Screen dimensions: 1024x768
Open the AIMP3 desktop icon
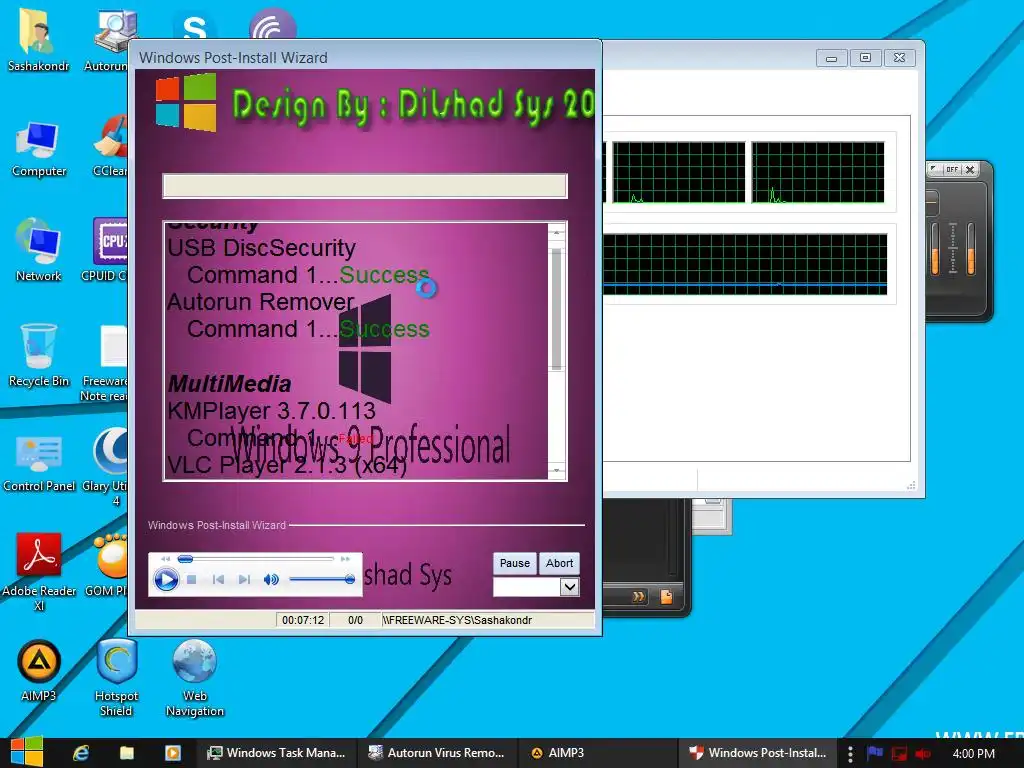(39, 670)
